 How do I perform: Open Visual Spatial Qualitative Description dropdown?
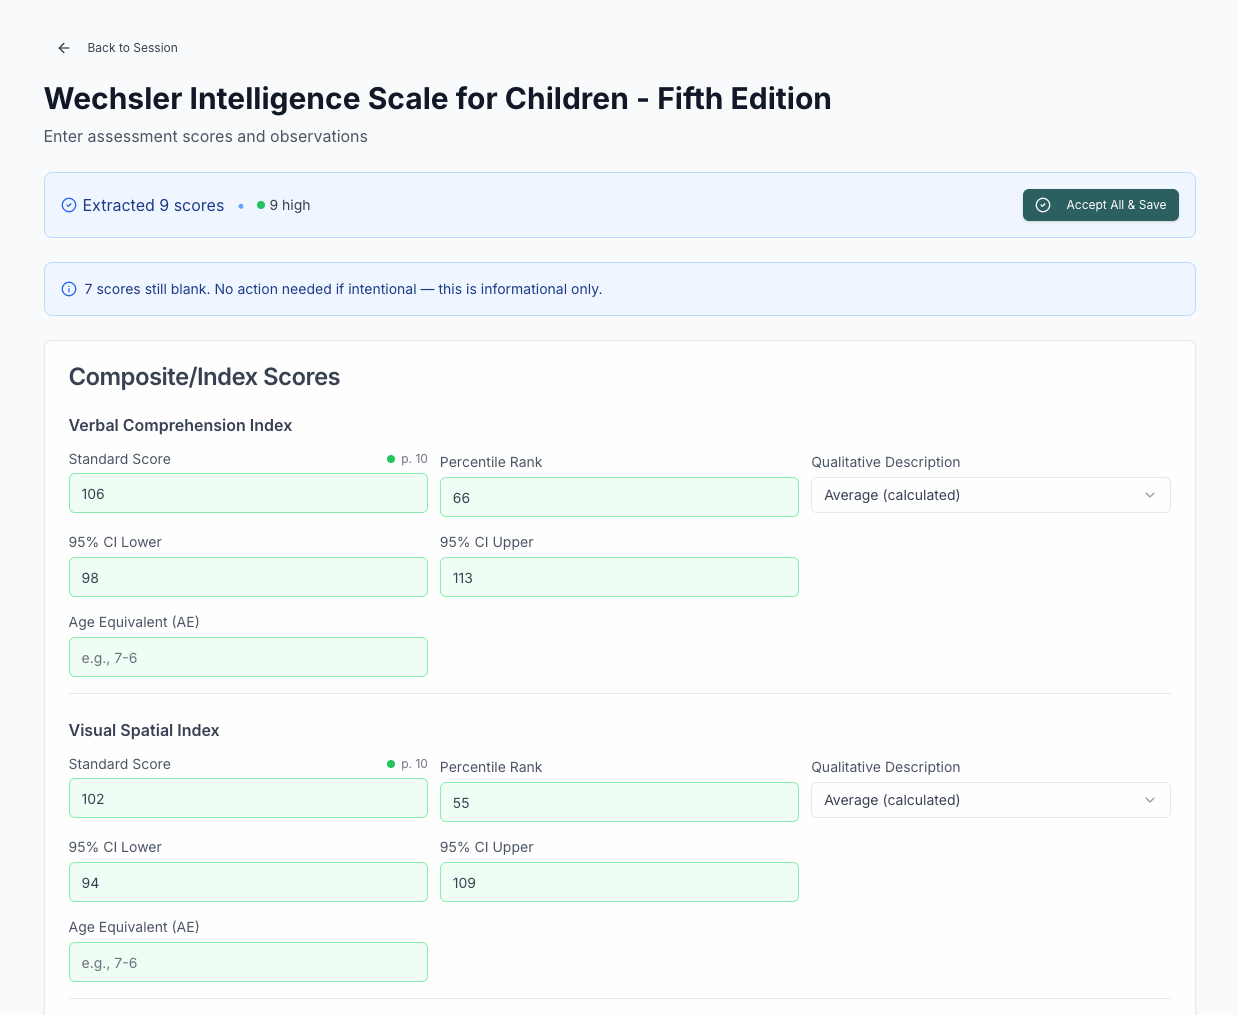point(990,800)
